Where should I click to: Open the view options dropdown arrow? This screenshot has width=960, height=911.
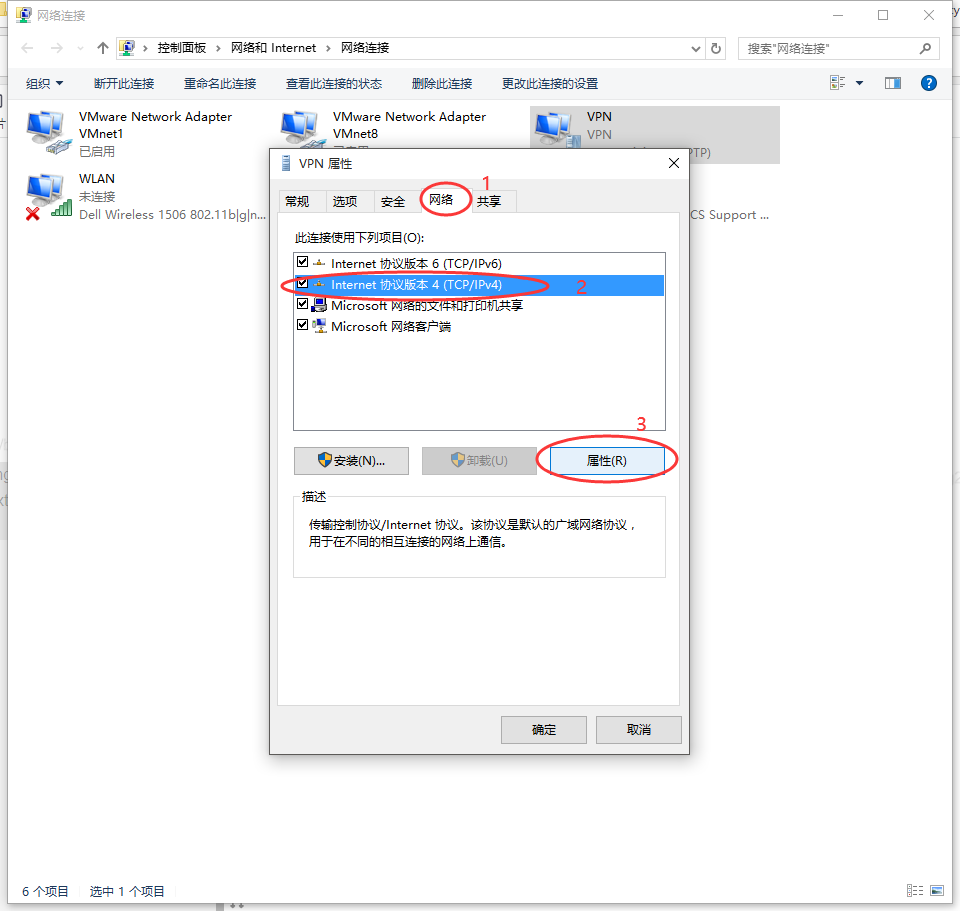point(859,83)
